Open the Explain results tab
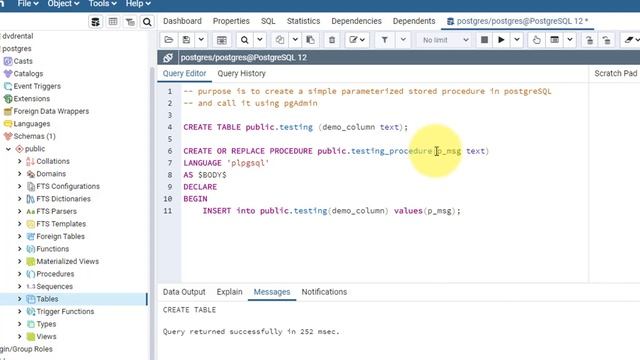 pyautogui.click(x=229, y=292)
